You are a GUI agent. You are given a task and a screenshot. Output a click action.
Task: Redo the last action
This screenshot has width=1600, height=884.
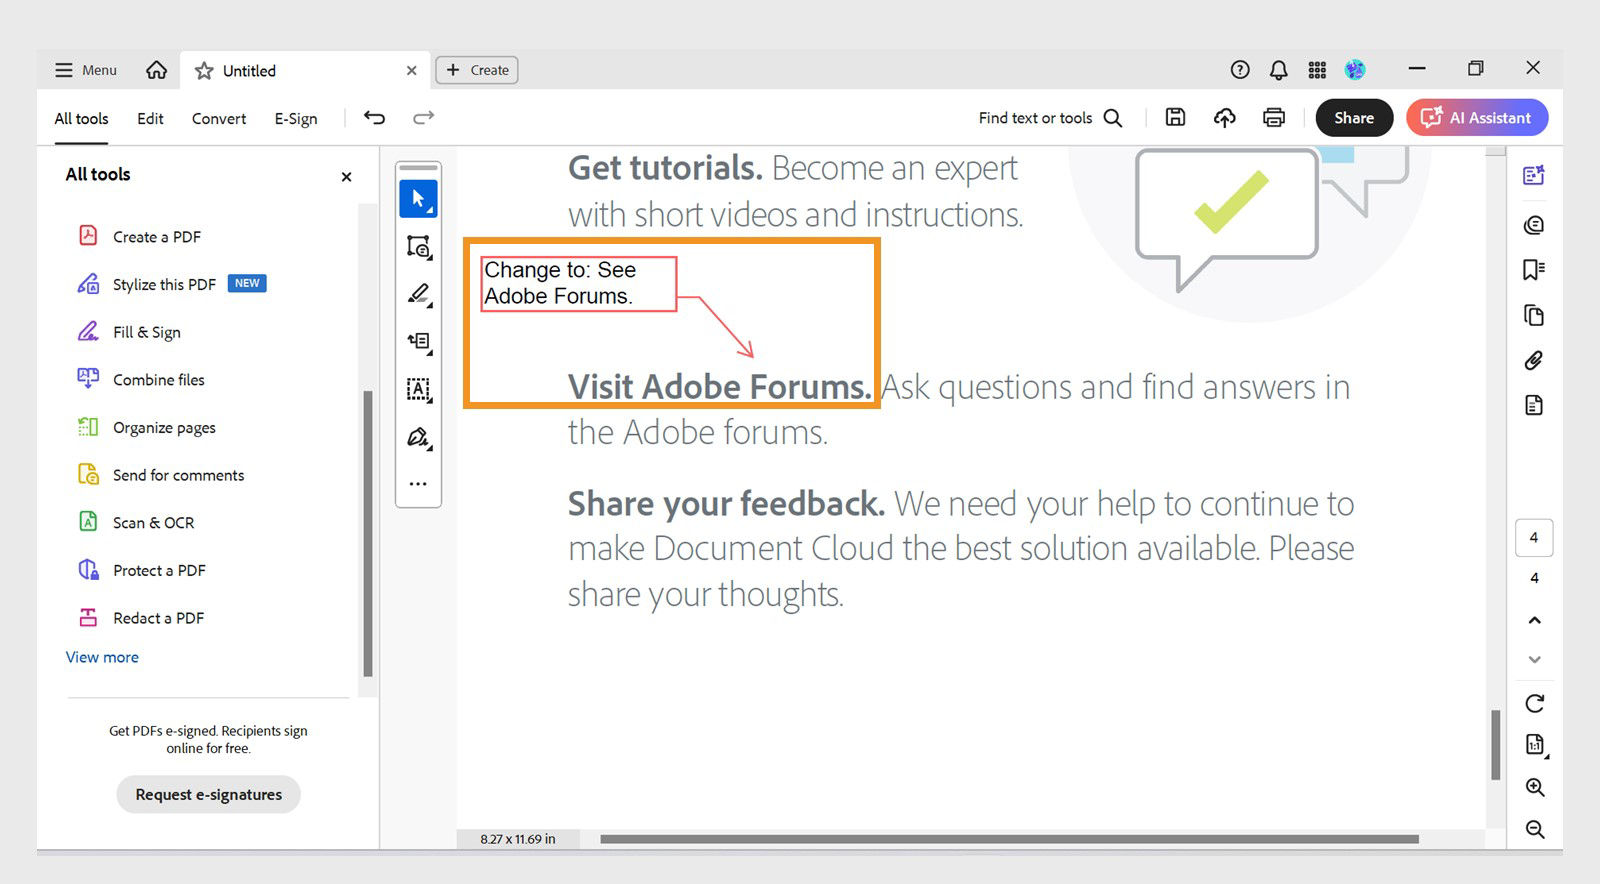424,117
